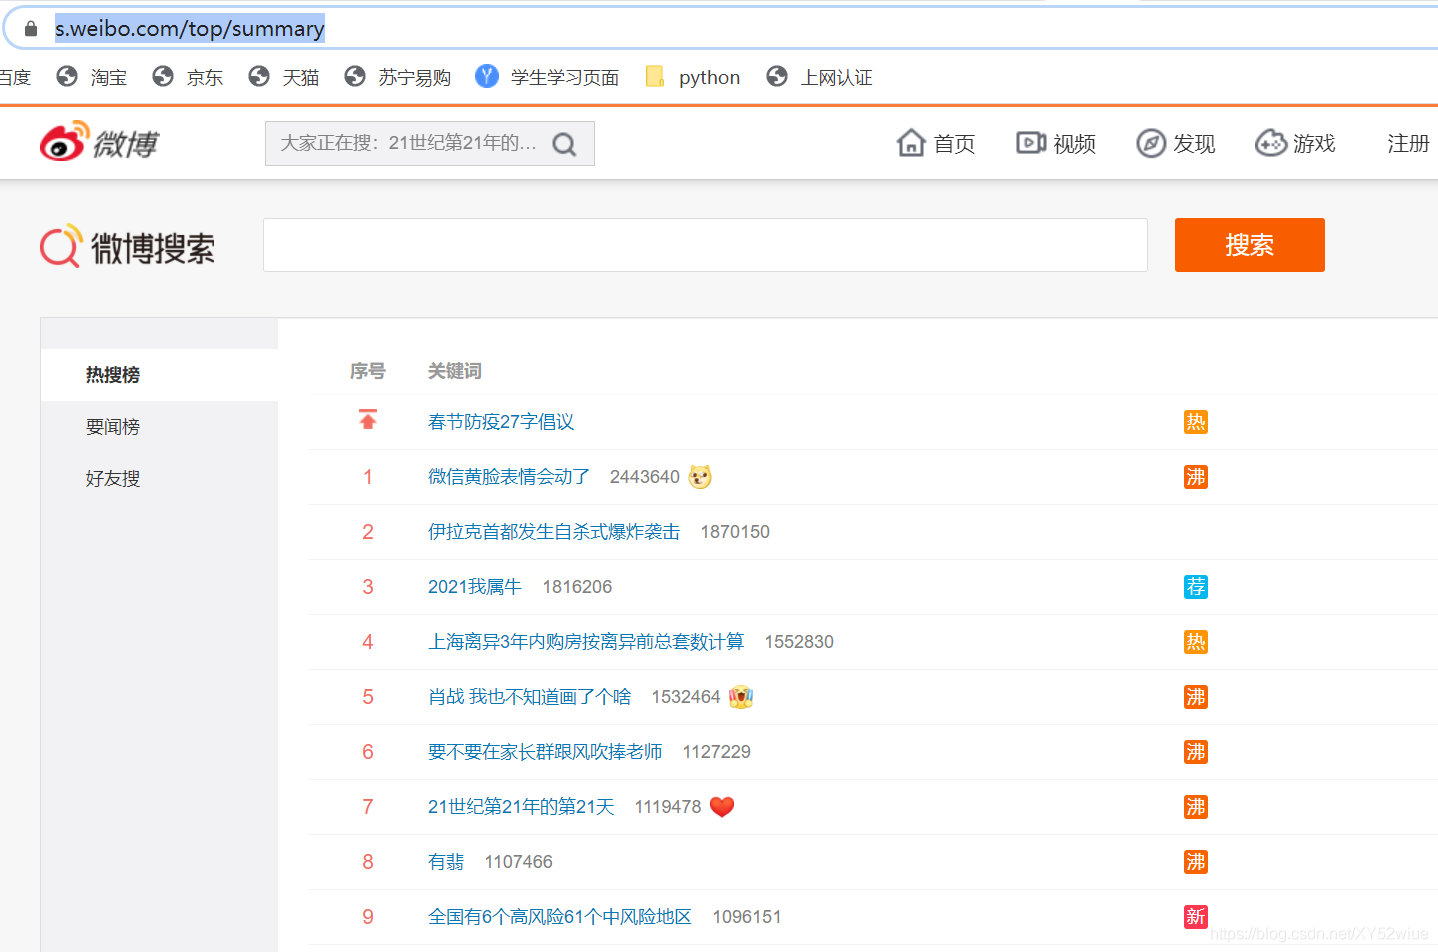Select the 好友搜 tab

coord(113,479)
